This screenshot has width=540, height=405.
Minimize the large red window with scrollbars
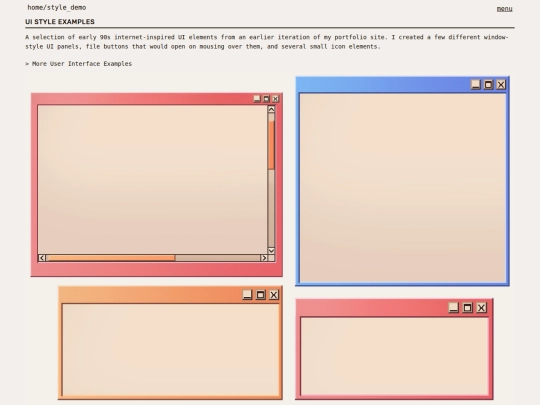coord(257,99)
